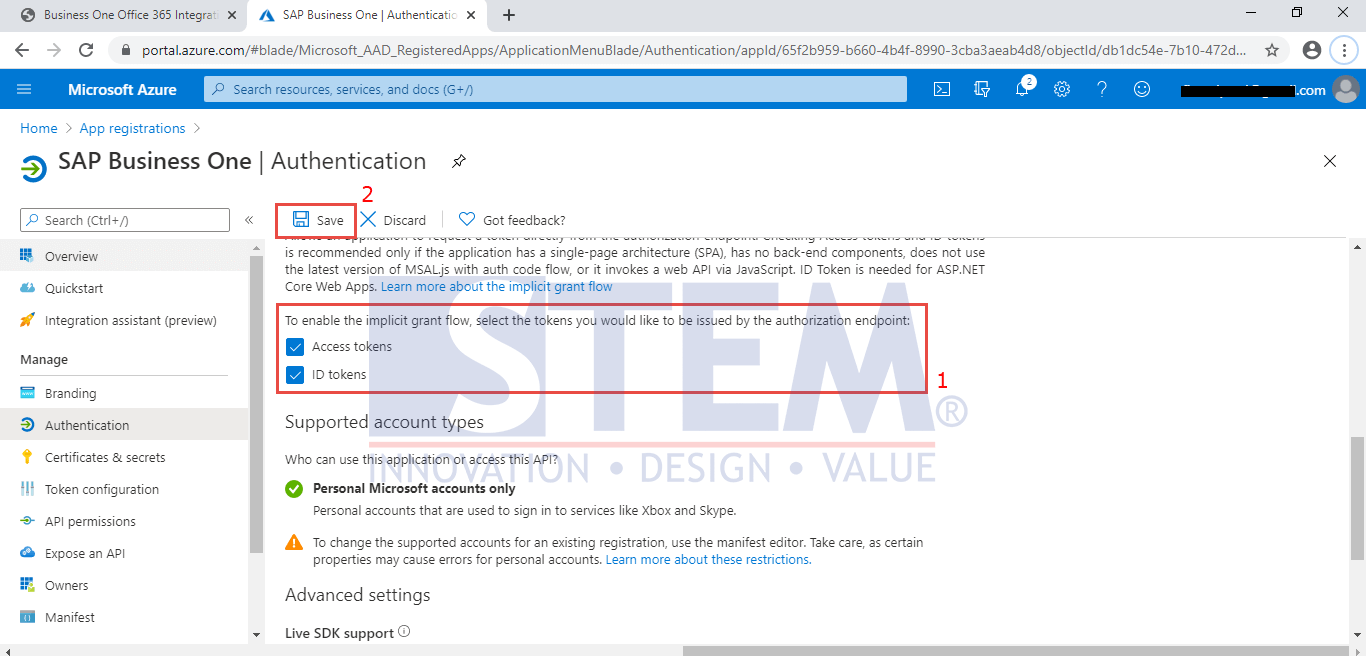Open the account avatar picture

pyautogui.click(x=1346, y=89)
